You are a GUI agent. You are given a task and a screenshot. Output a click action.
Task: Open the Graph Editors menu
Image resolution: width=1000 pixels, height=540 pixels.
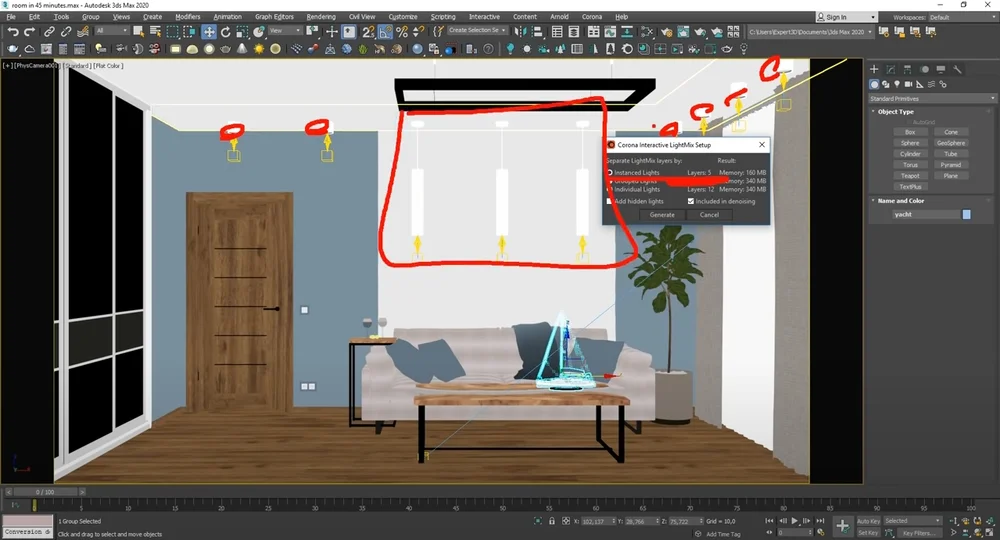pos(274,17)
